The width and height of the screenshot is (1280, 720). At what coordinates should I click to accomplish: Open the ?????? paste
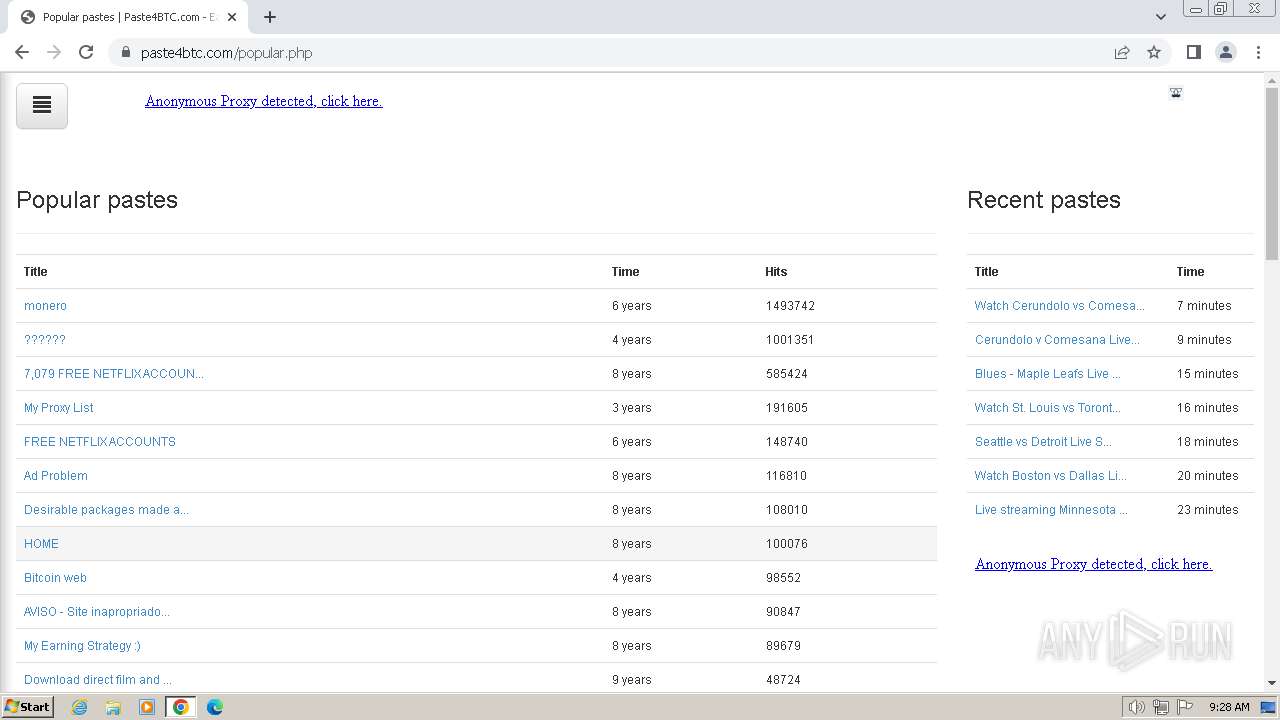pyautogui.click(x=45, y=340)
